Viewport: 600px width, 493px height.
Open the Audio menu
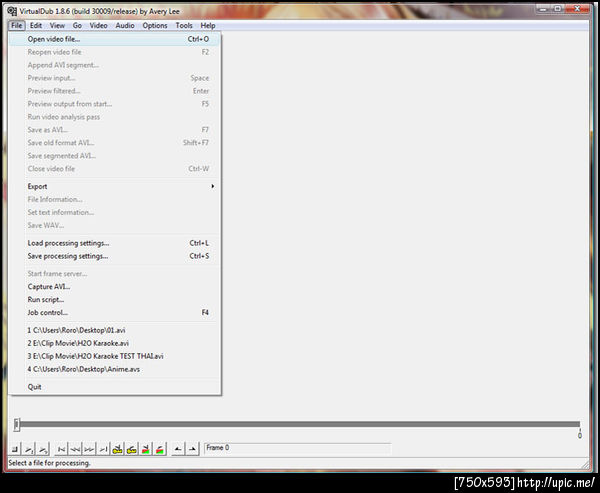point(125,26)
